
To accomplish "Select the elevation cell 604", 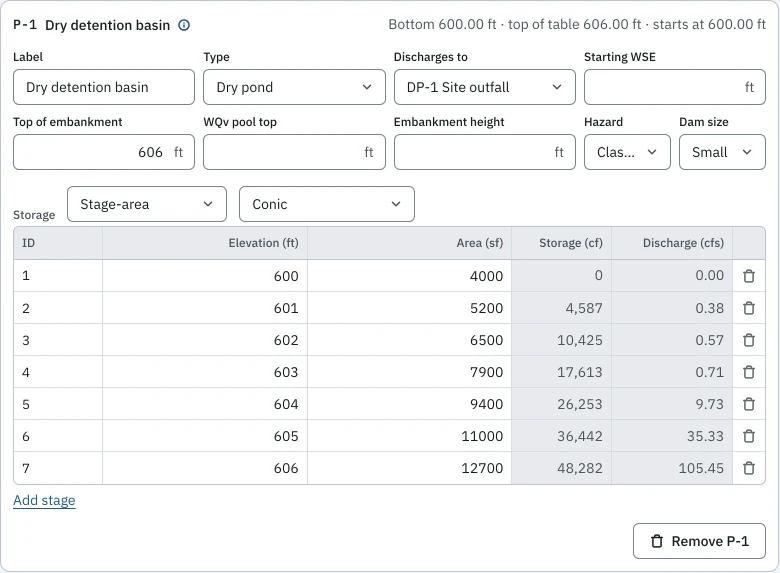I will pyautogui.click(x=205, y=404).
